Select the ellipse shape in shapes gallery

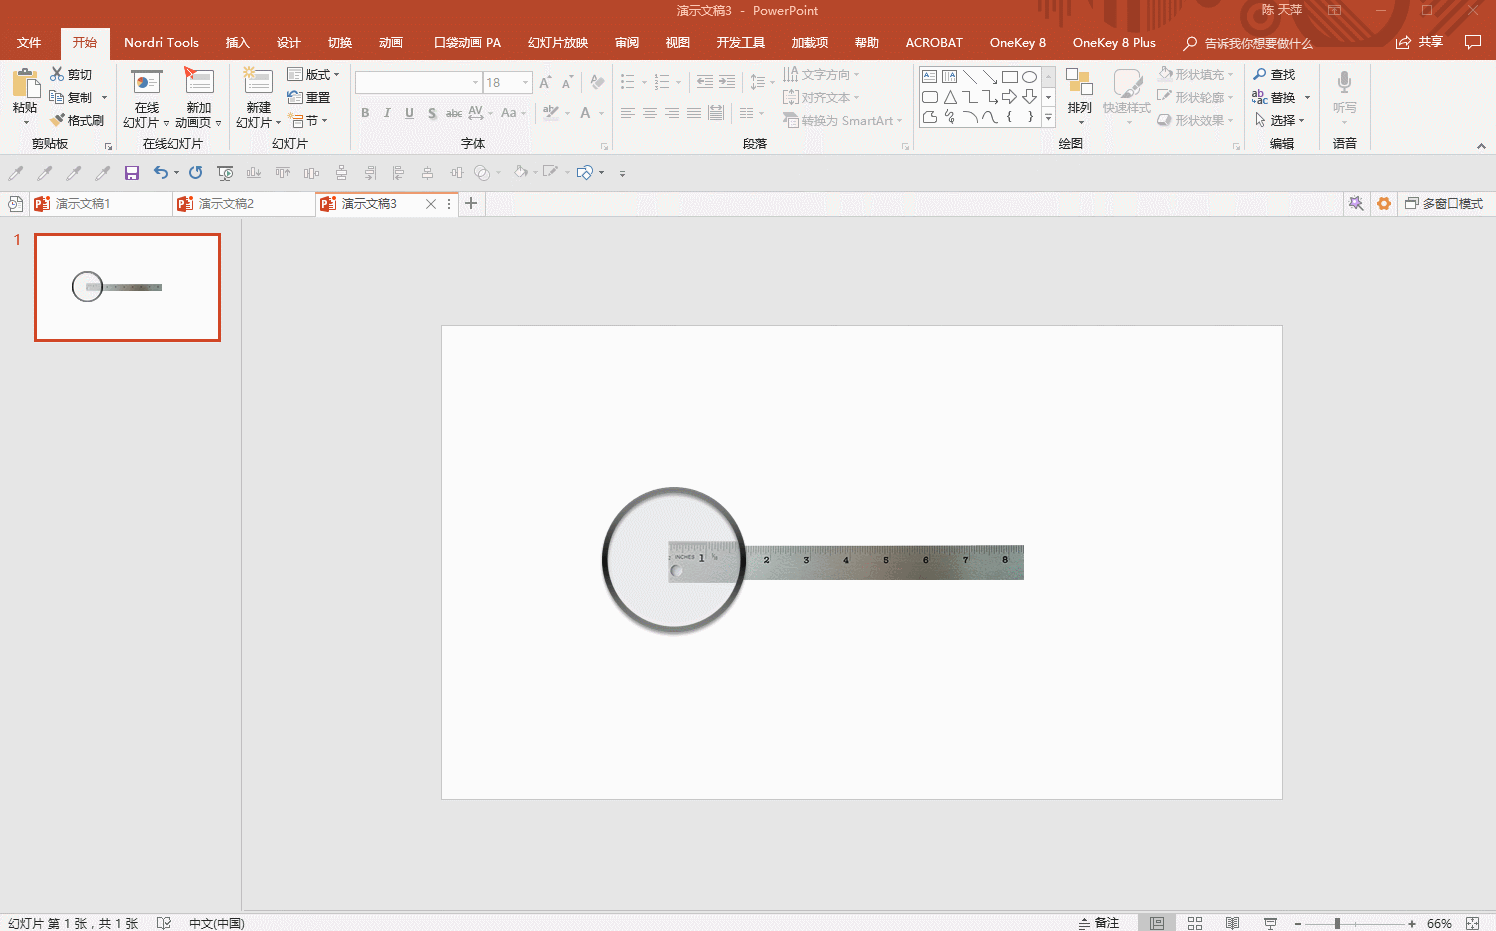(1029, 77)
